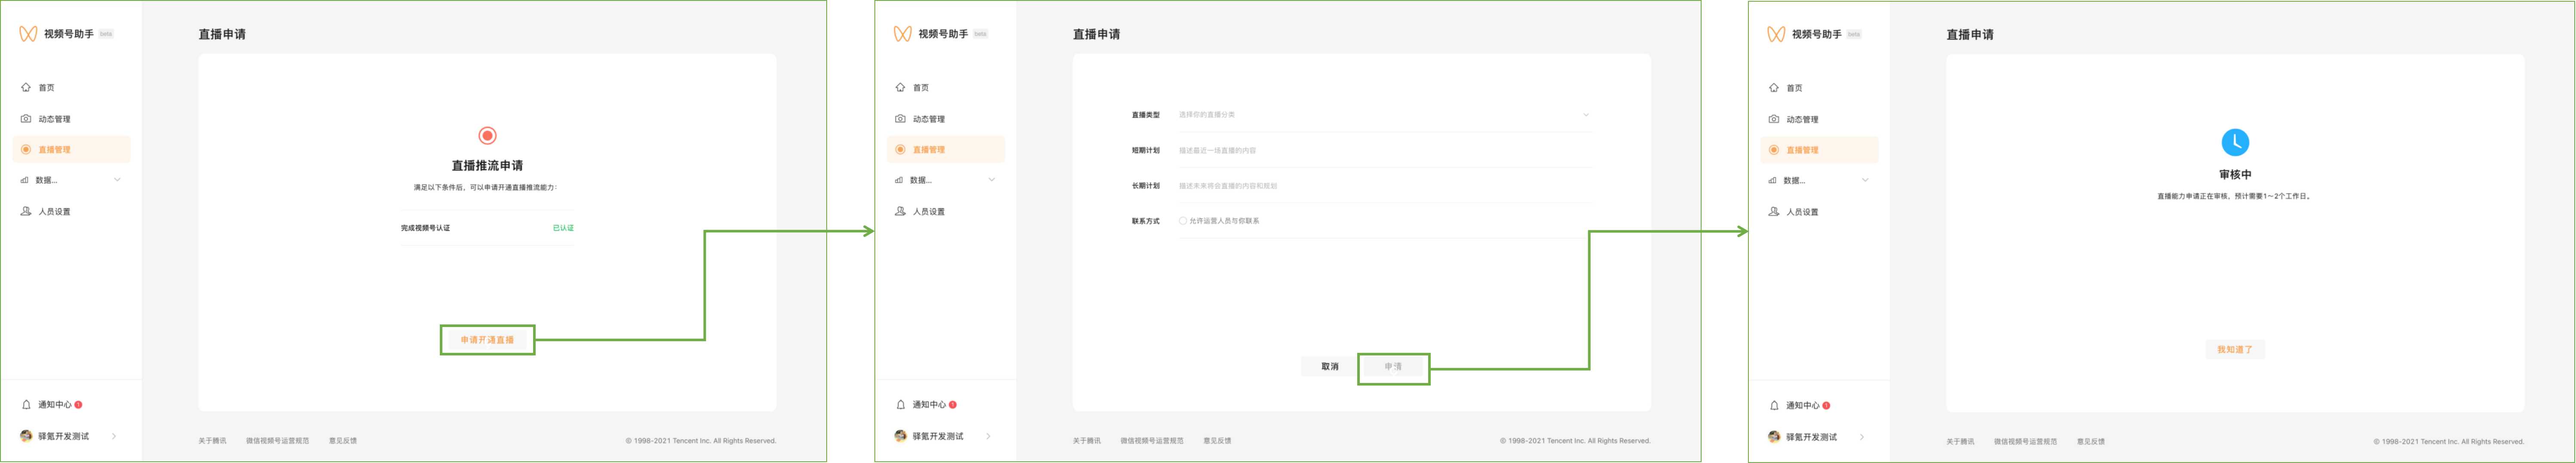Select 人员设置 menu item on form screen

pyautogui.click(x=946, y=212)
